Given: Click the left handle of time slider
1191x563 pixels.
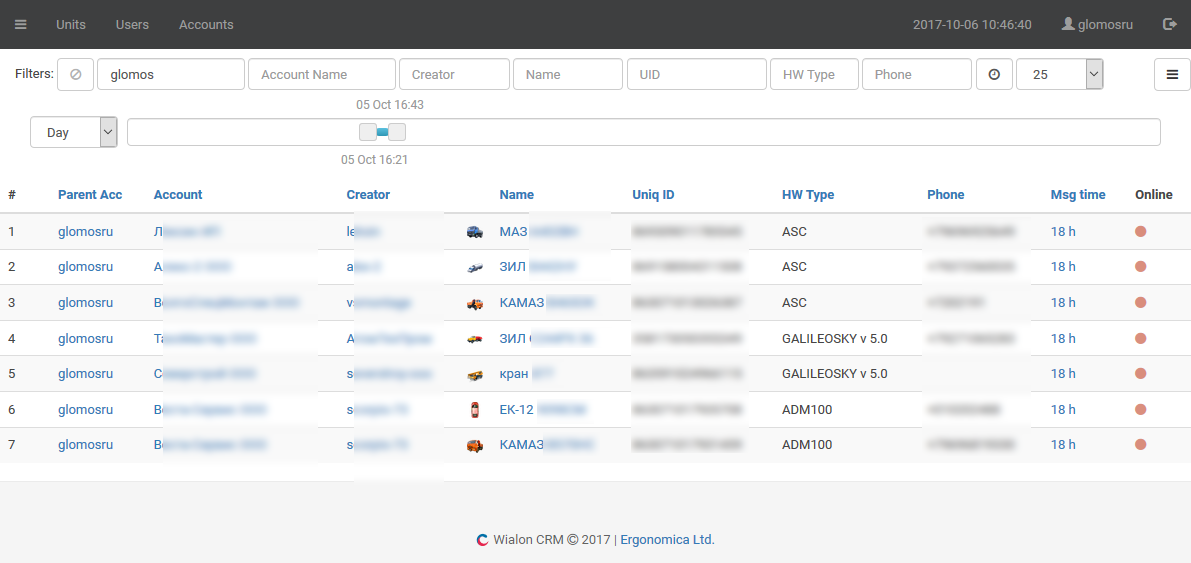Looking at the screenshot, I should 368,132.
